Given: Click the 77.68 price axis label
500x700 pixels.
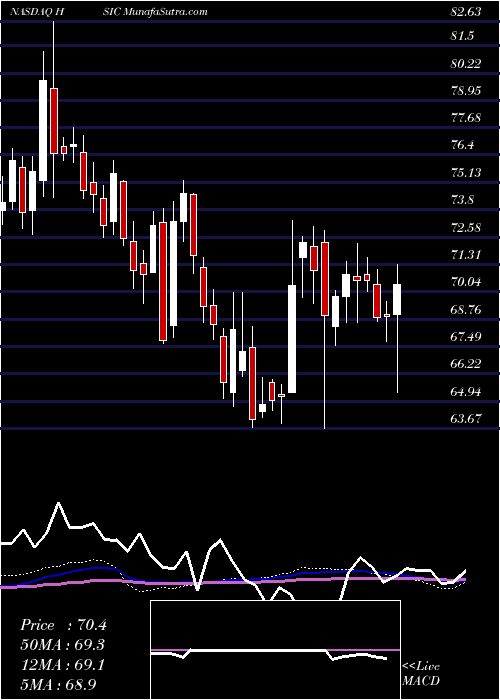Looking at the screenshot, I should tap(466, 118).
